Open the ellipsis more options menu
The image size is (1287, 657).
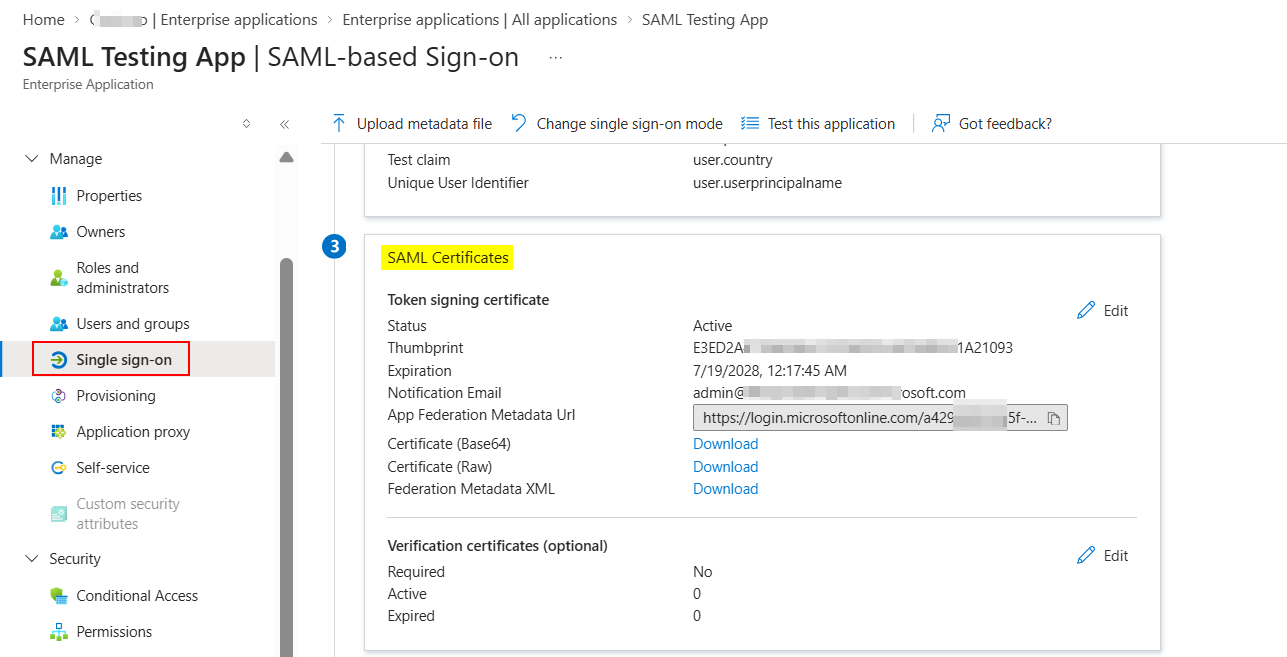click(x=556, y=58)
